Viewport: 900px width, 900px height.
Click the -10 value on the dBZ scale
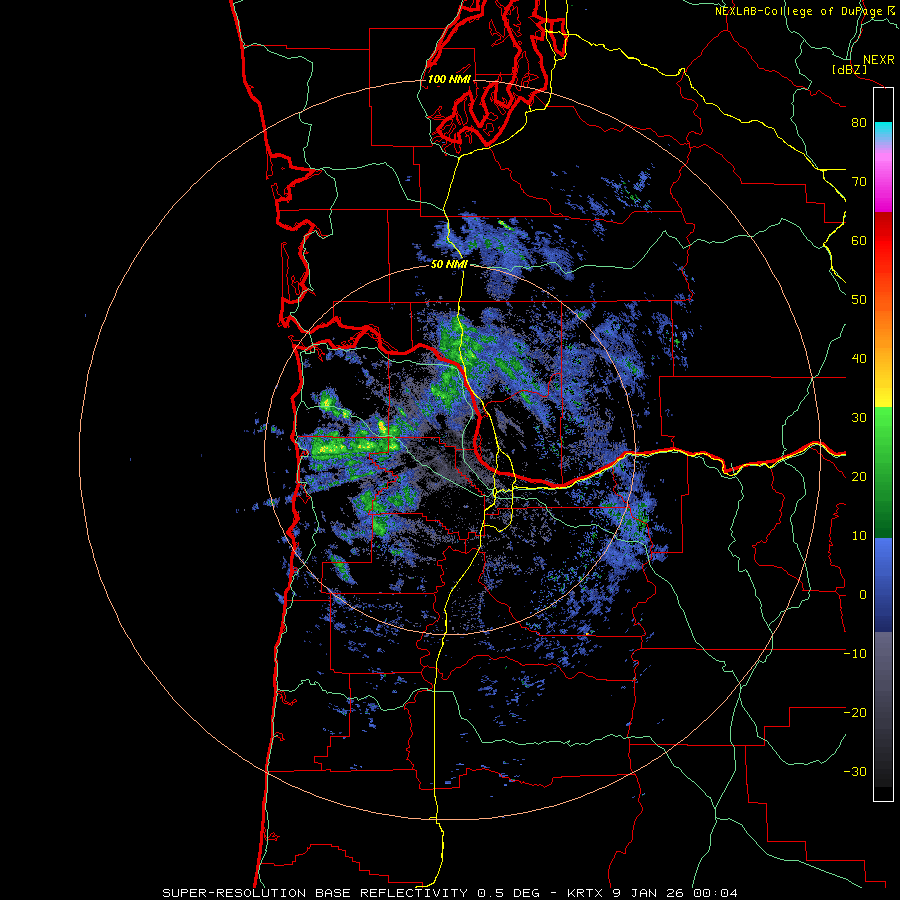(x=855, y=654)
